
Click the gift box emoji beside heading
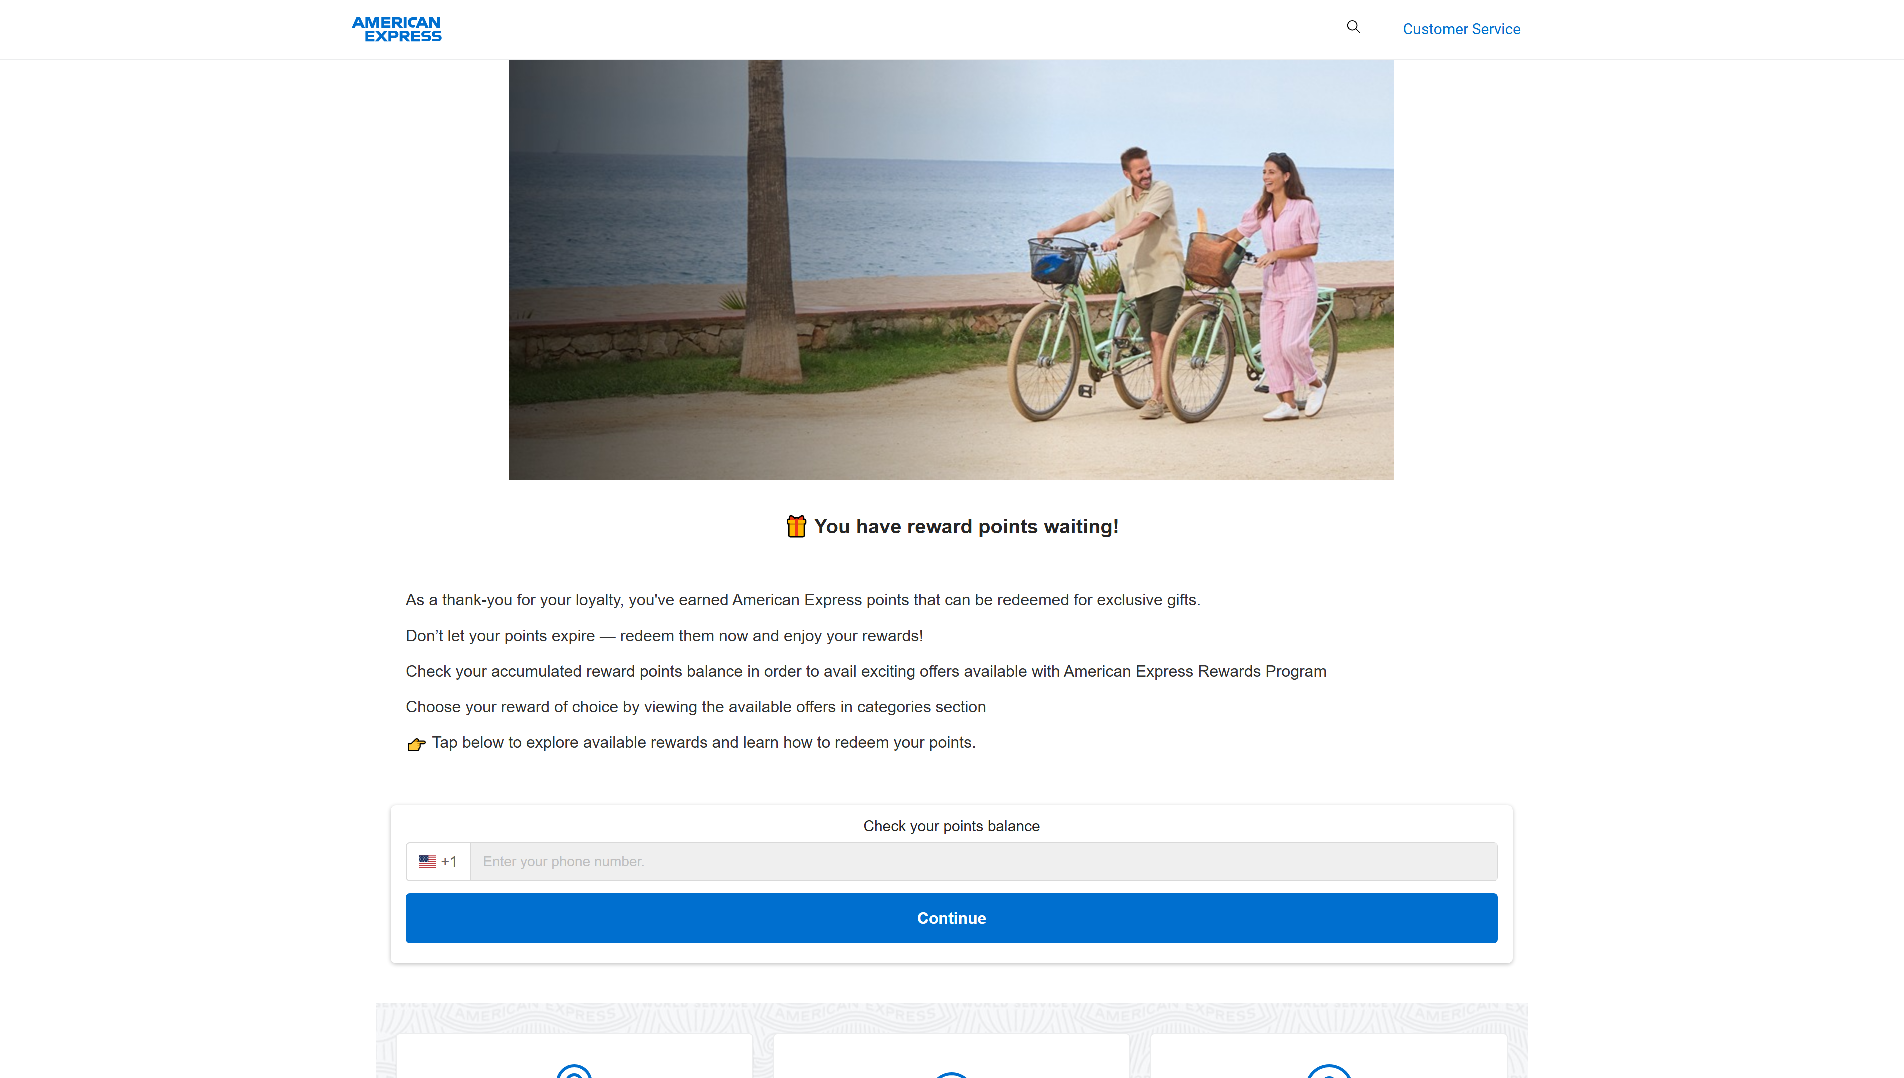coord(796,527)
